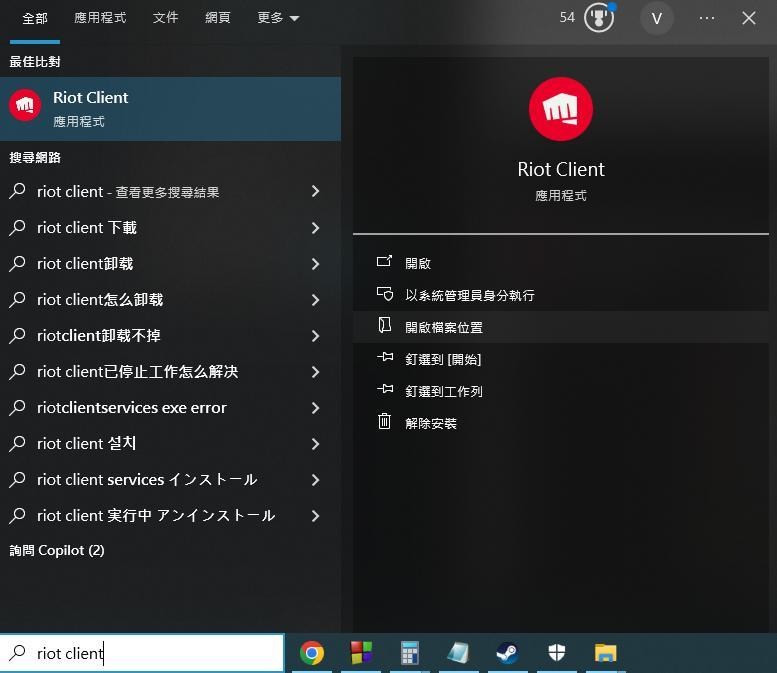Click the search box containing 'riot client'
777x673 pixels.
click(142, 653)
